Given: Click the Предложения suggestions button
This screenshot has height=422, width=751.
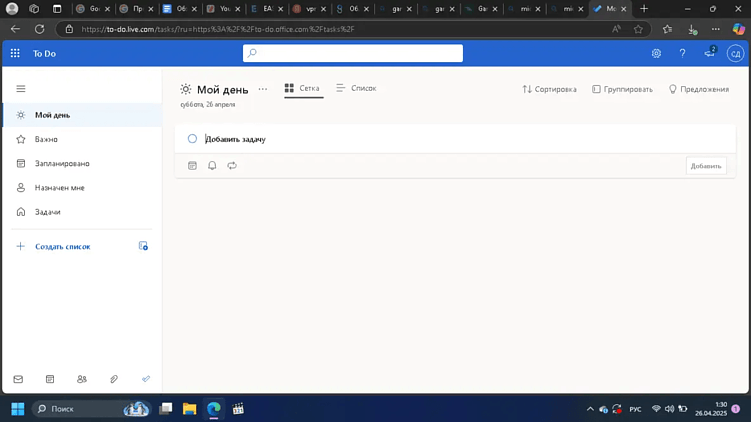Looking at the screenshot, I should 698,89.
